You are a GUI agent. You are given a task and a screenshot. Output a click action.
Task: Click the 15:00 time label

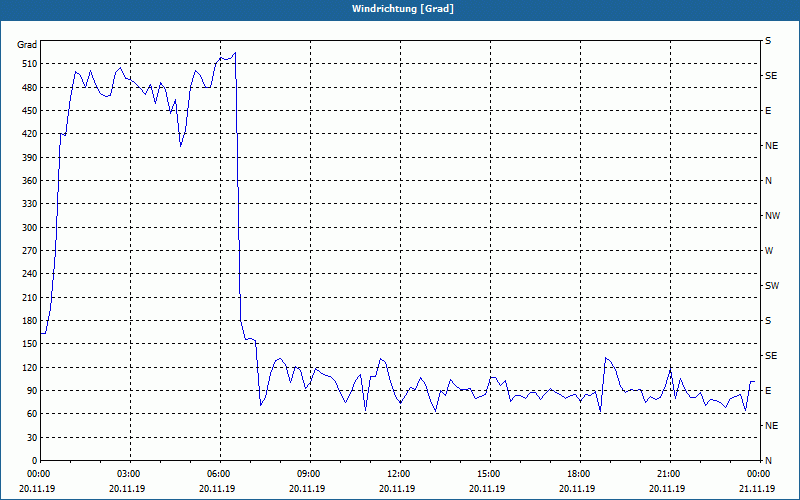click(490, 474)
